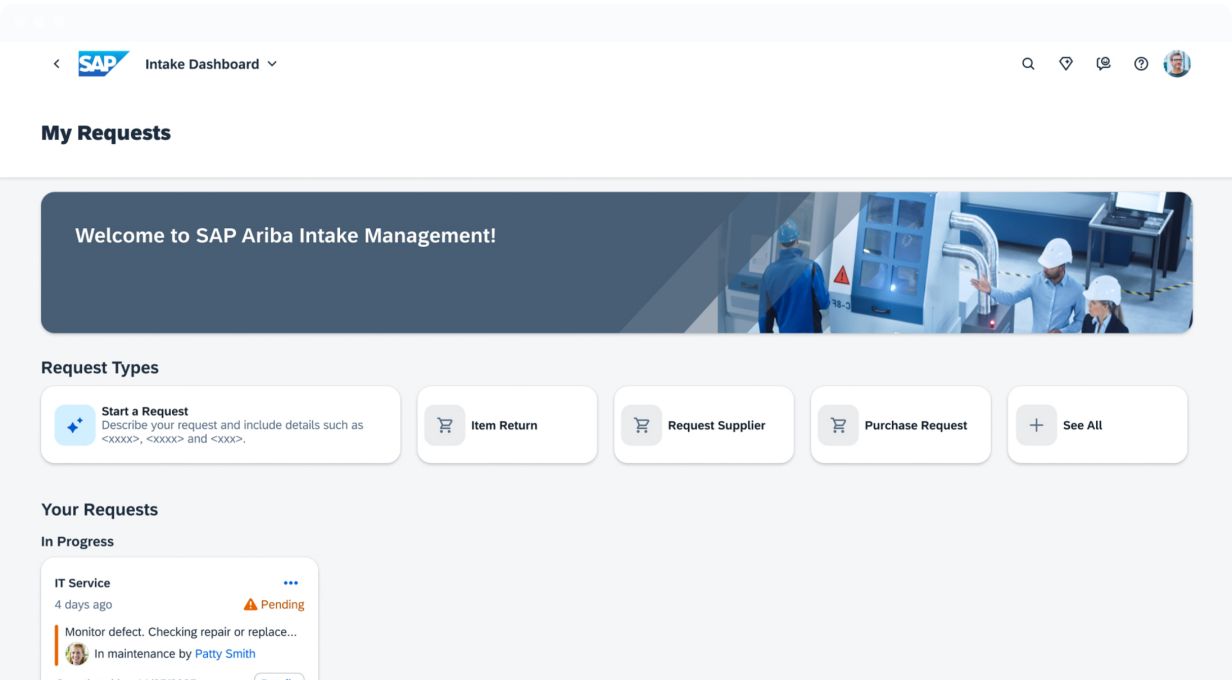This screenshot has width=1232, height=680.
Task: Click the welcome banner factory image
Action: (960, 263)
